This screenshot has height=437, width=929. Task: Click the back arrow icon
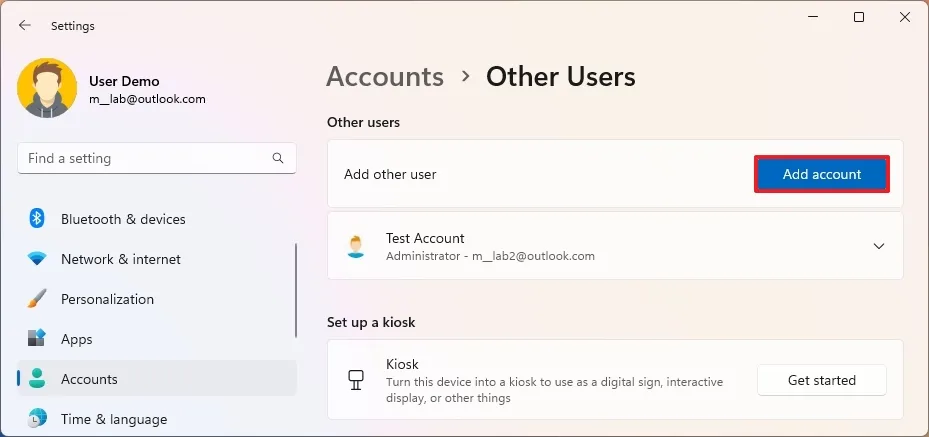pyautogui.click(x=25, y=26)
